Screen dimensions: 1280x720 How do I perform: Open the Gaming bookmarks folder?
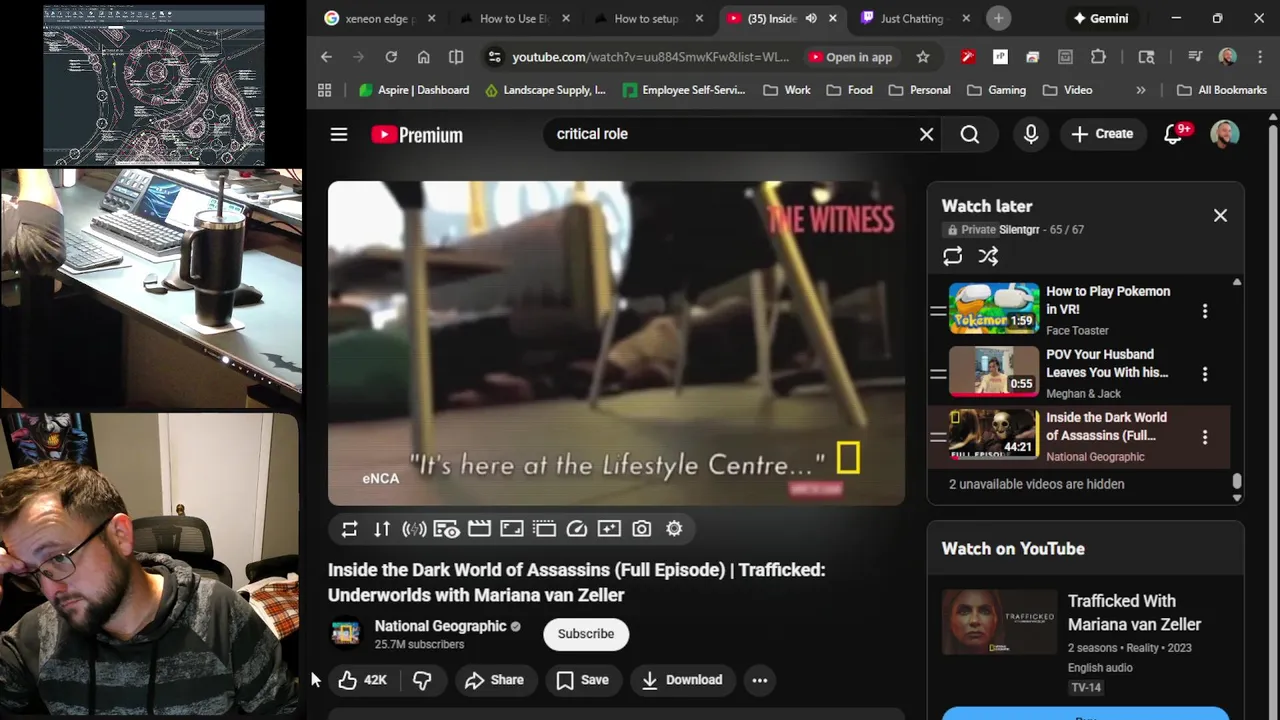996,90
